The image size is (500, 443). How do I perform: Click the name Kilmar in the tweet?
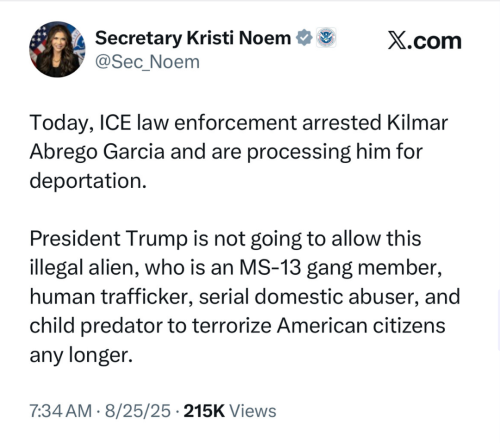417,123
